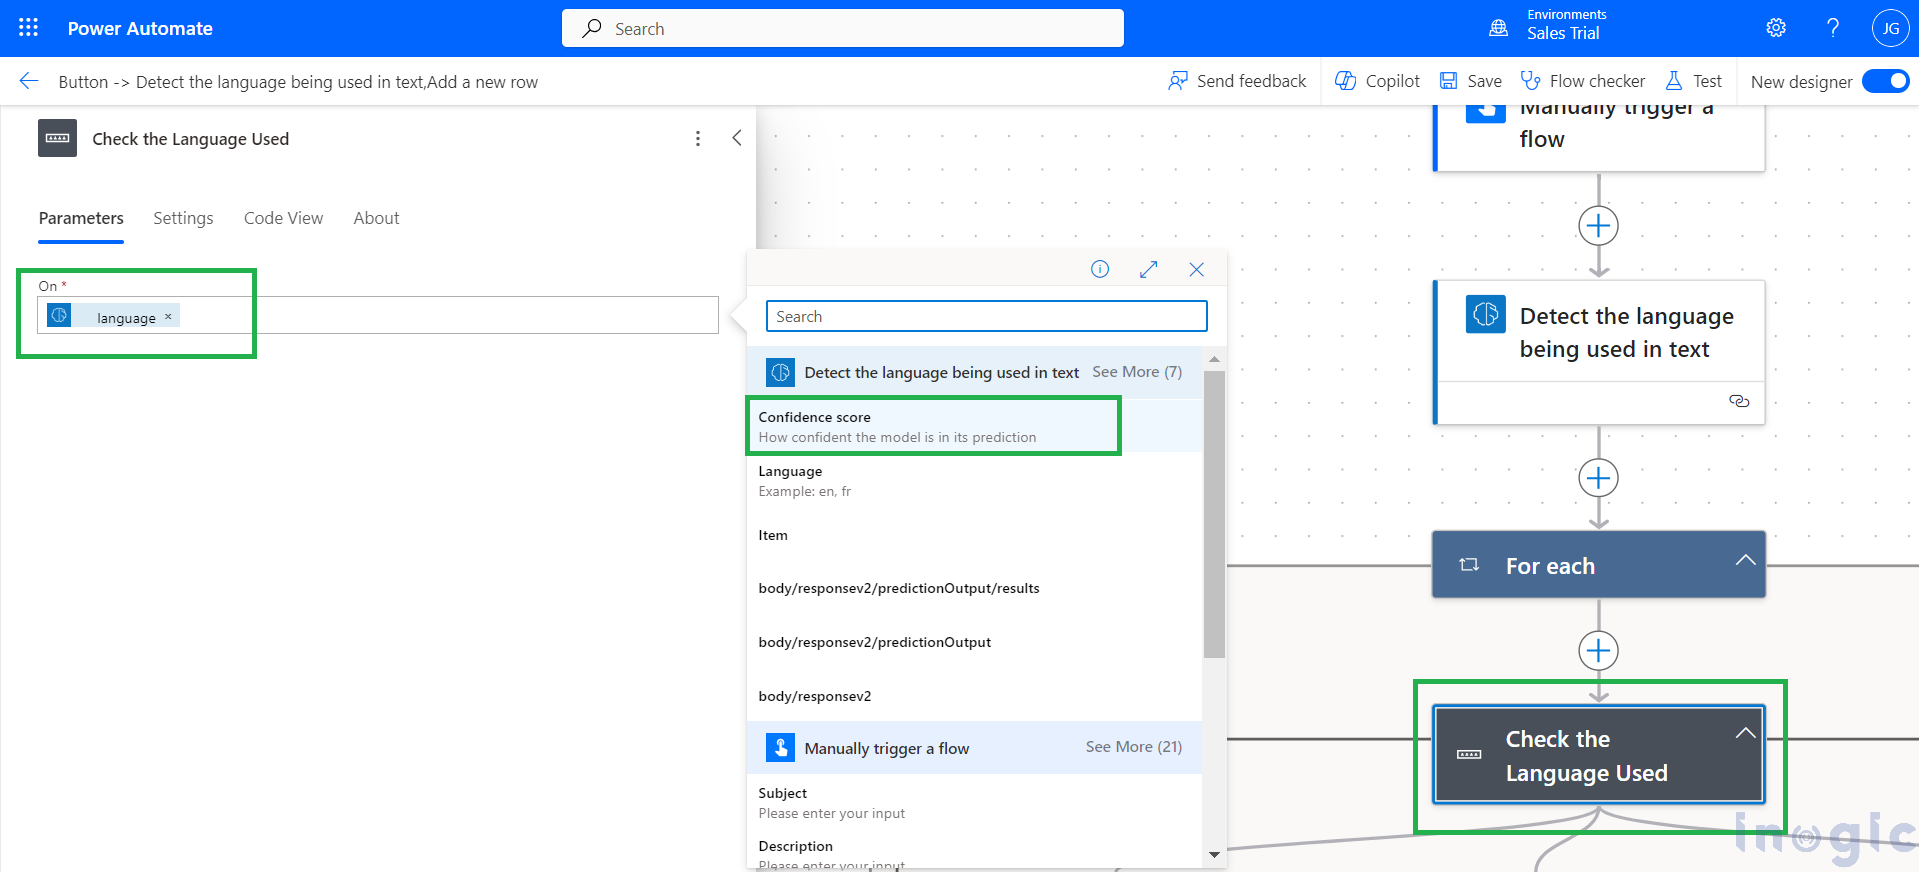This screenshot has height=872, width=1919.
Task: Expand See More (7) for Detect language
Action: [1136, 372]
